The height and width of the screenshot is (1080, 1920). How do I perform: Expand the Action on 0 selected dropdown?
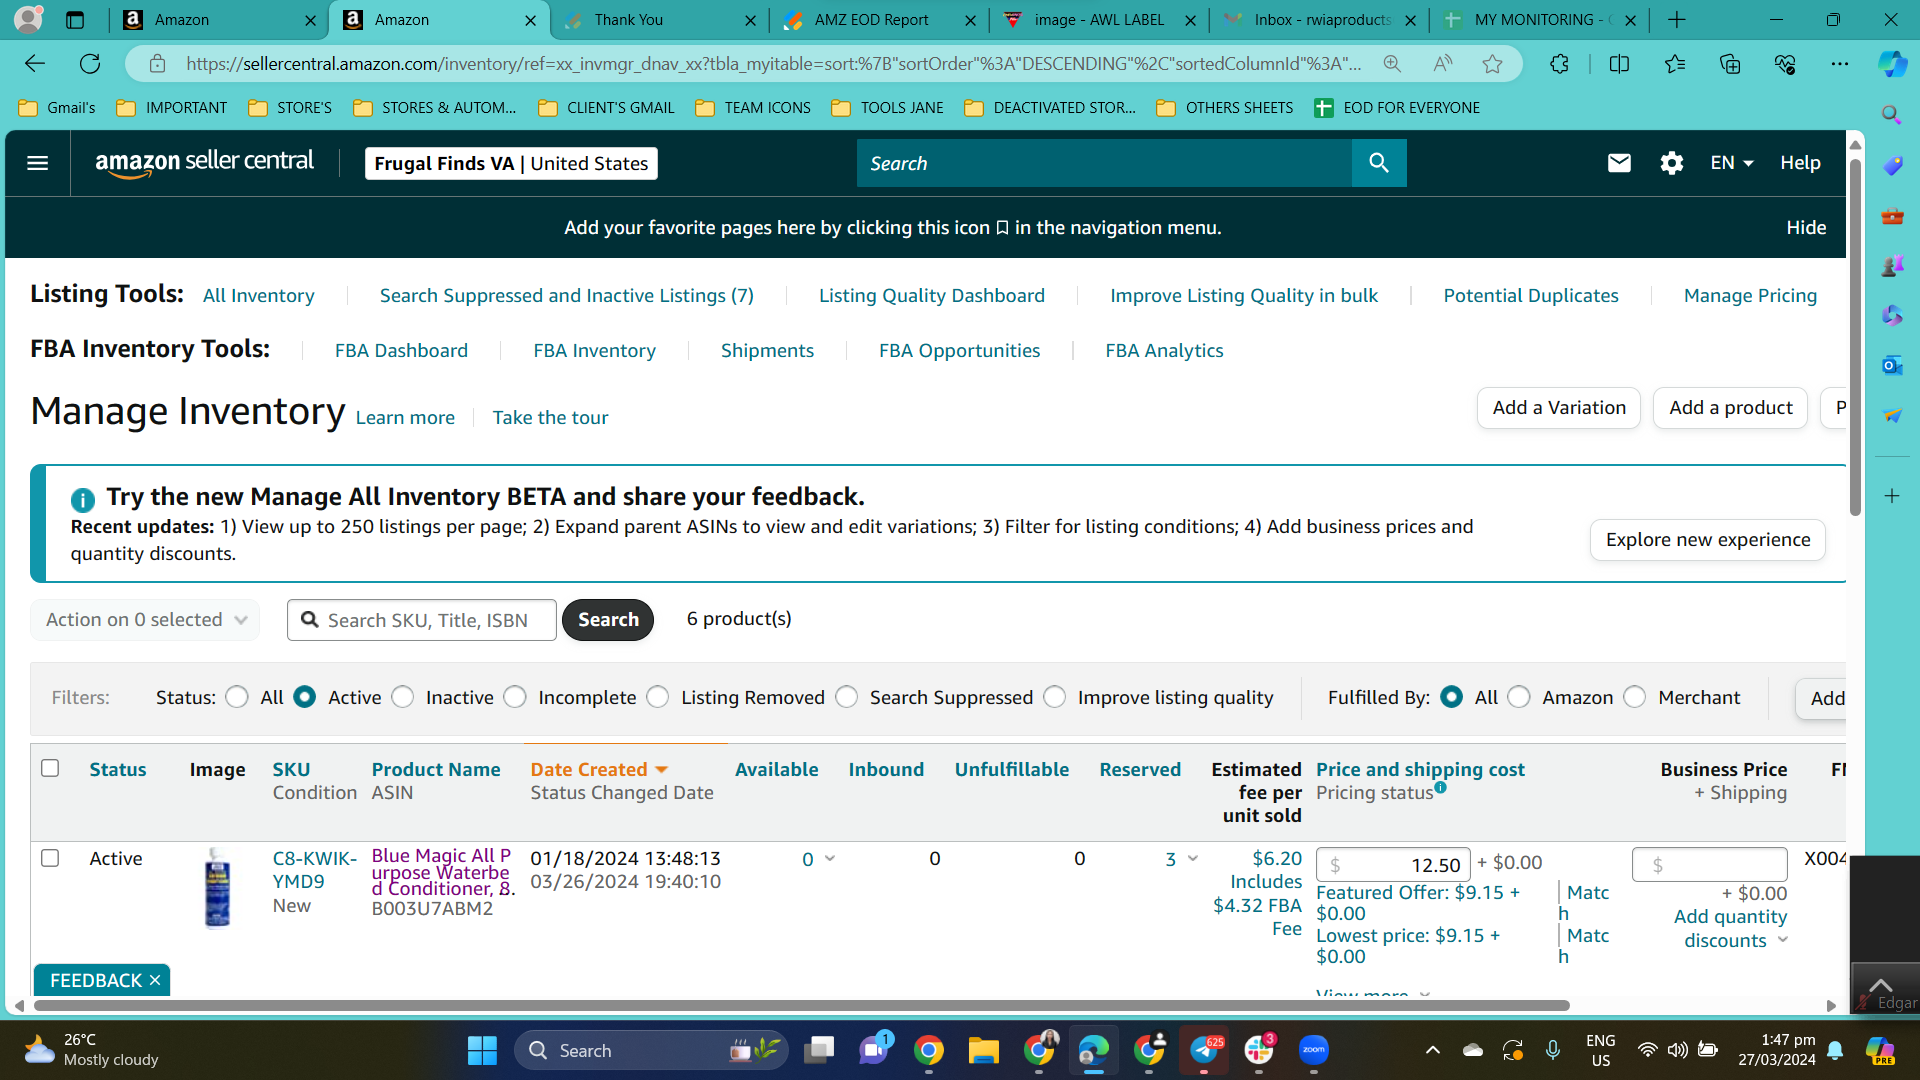coord(145,620)
